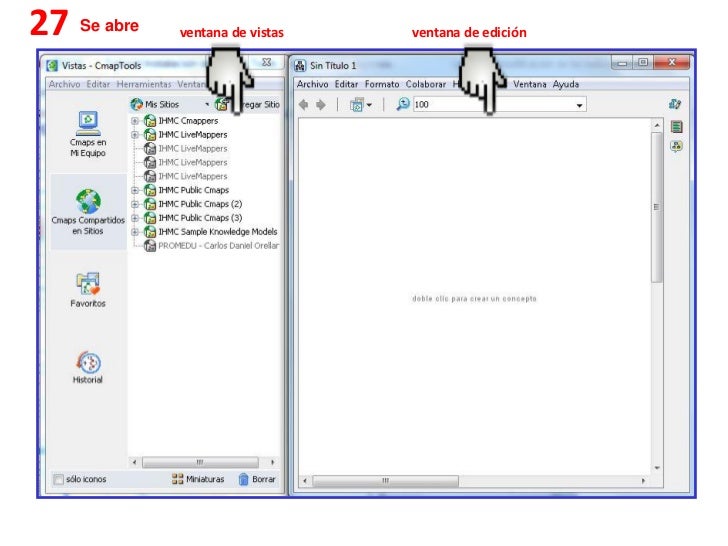Viewport: 728px width, 546px height.
Task: Expand IHMC Sample Knowledge Models node
Action: coord(135,232)
